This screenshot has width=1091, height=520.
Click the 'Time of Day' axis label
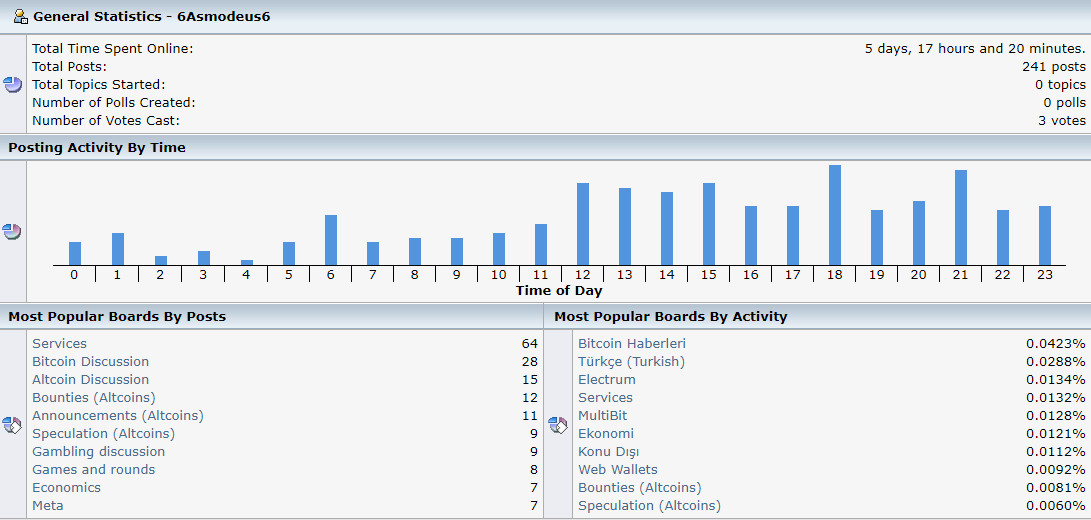tap(559, 290)
